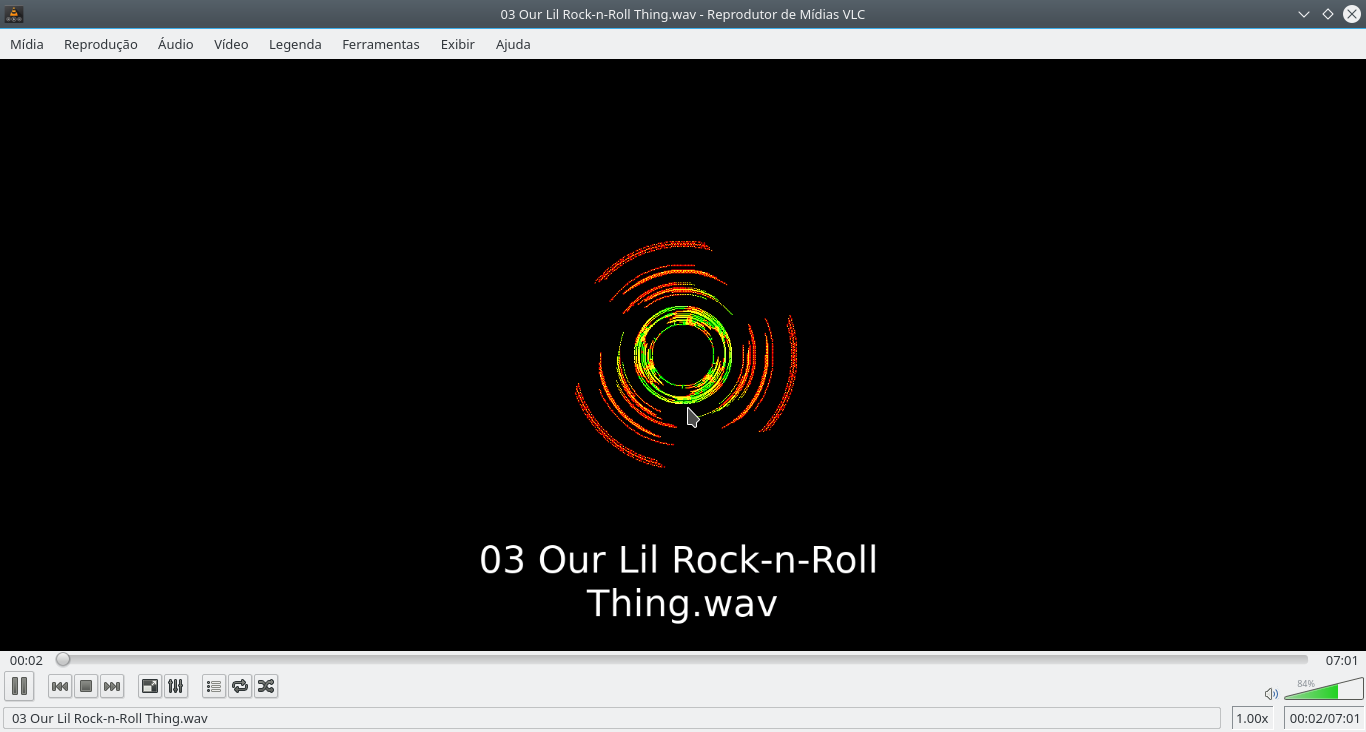The image size is (1366, 732).
Task: Click the playback progress seek bar
Action: pos(683,659)
